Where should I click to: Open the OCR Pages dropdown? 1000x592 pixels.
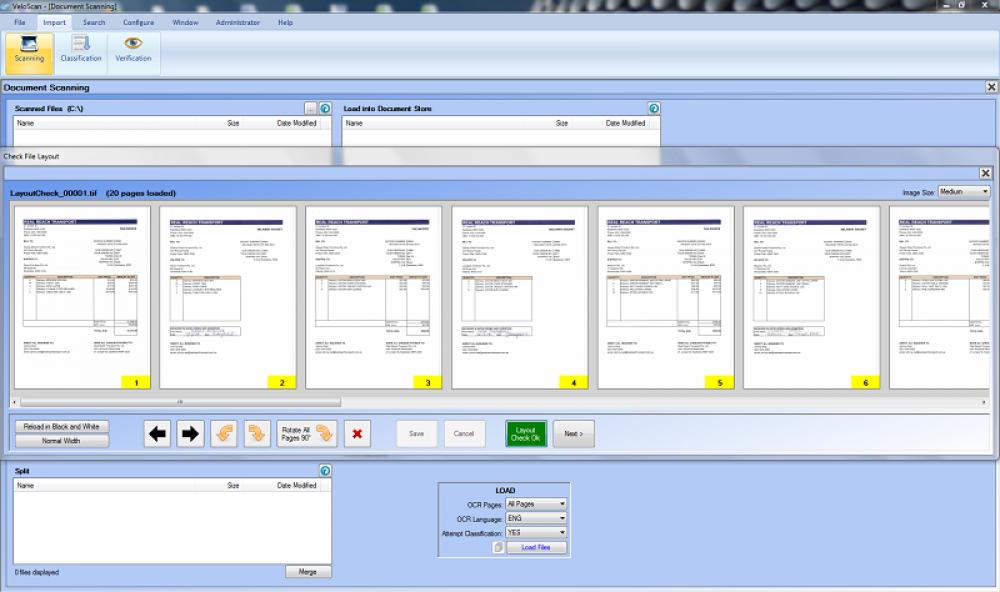point(534,505)
